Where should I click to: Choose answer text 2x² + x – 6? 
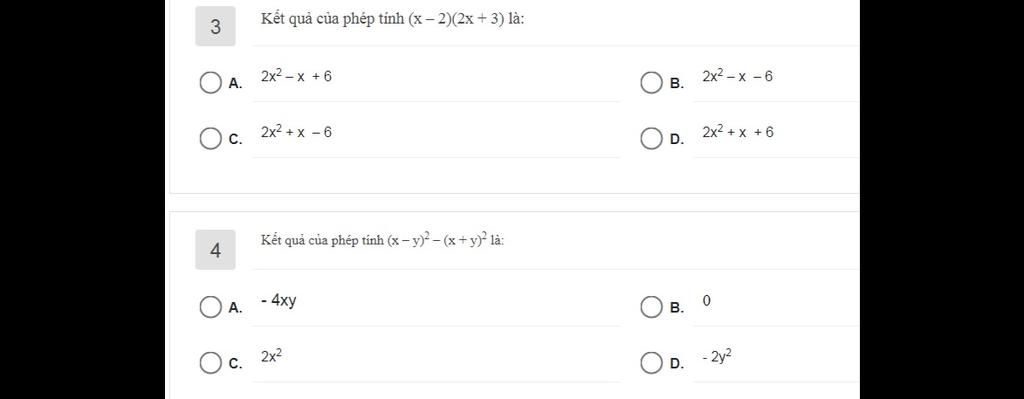(296, 132)
